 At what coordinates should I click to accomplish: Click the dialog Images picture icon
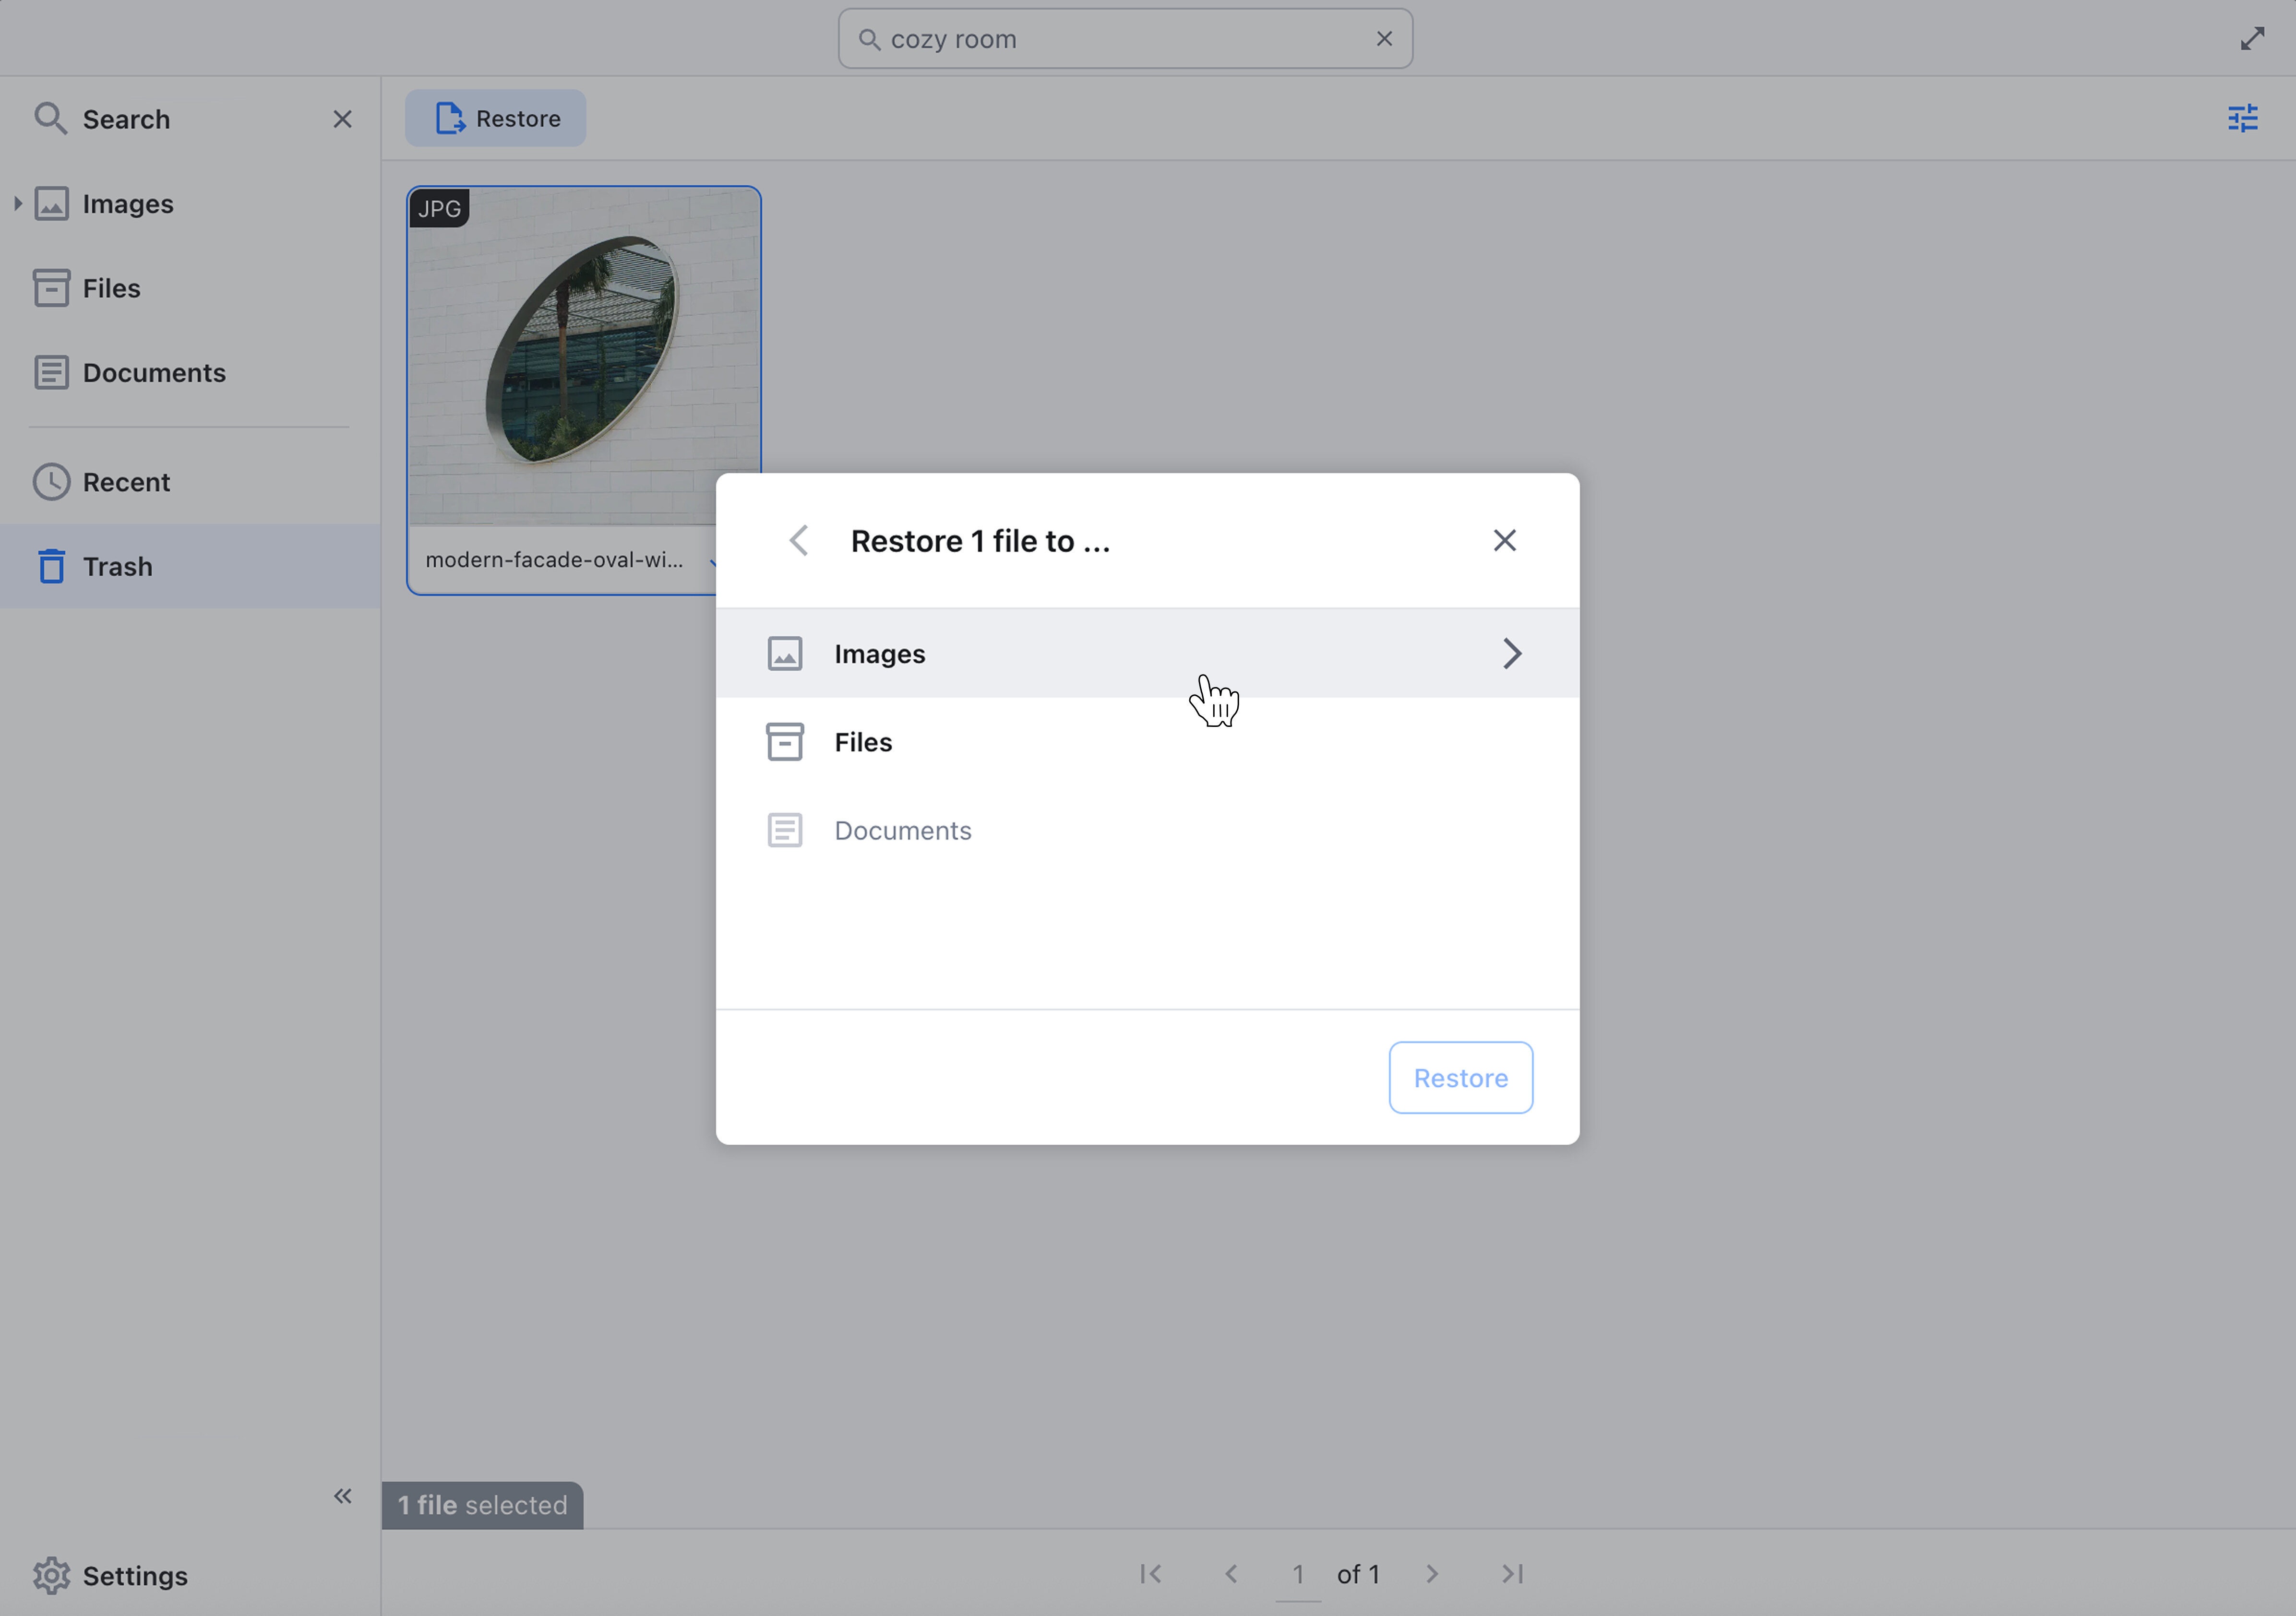(785, 653)
